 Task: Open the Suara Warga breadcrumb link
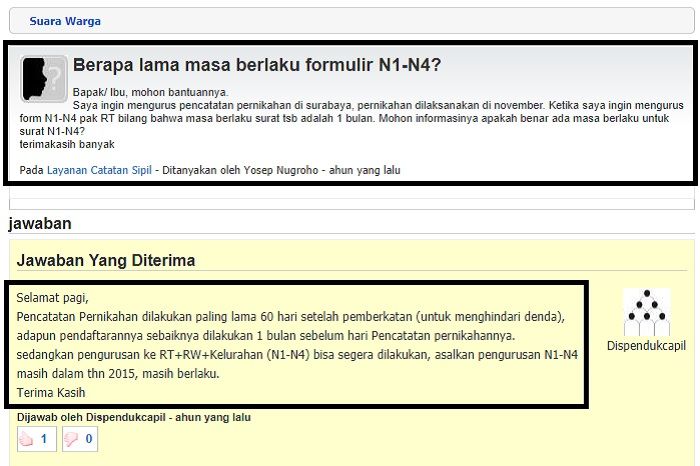coord(65,21)
